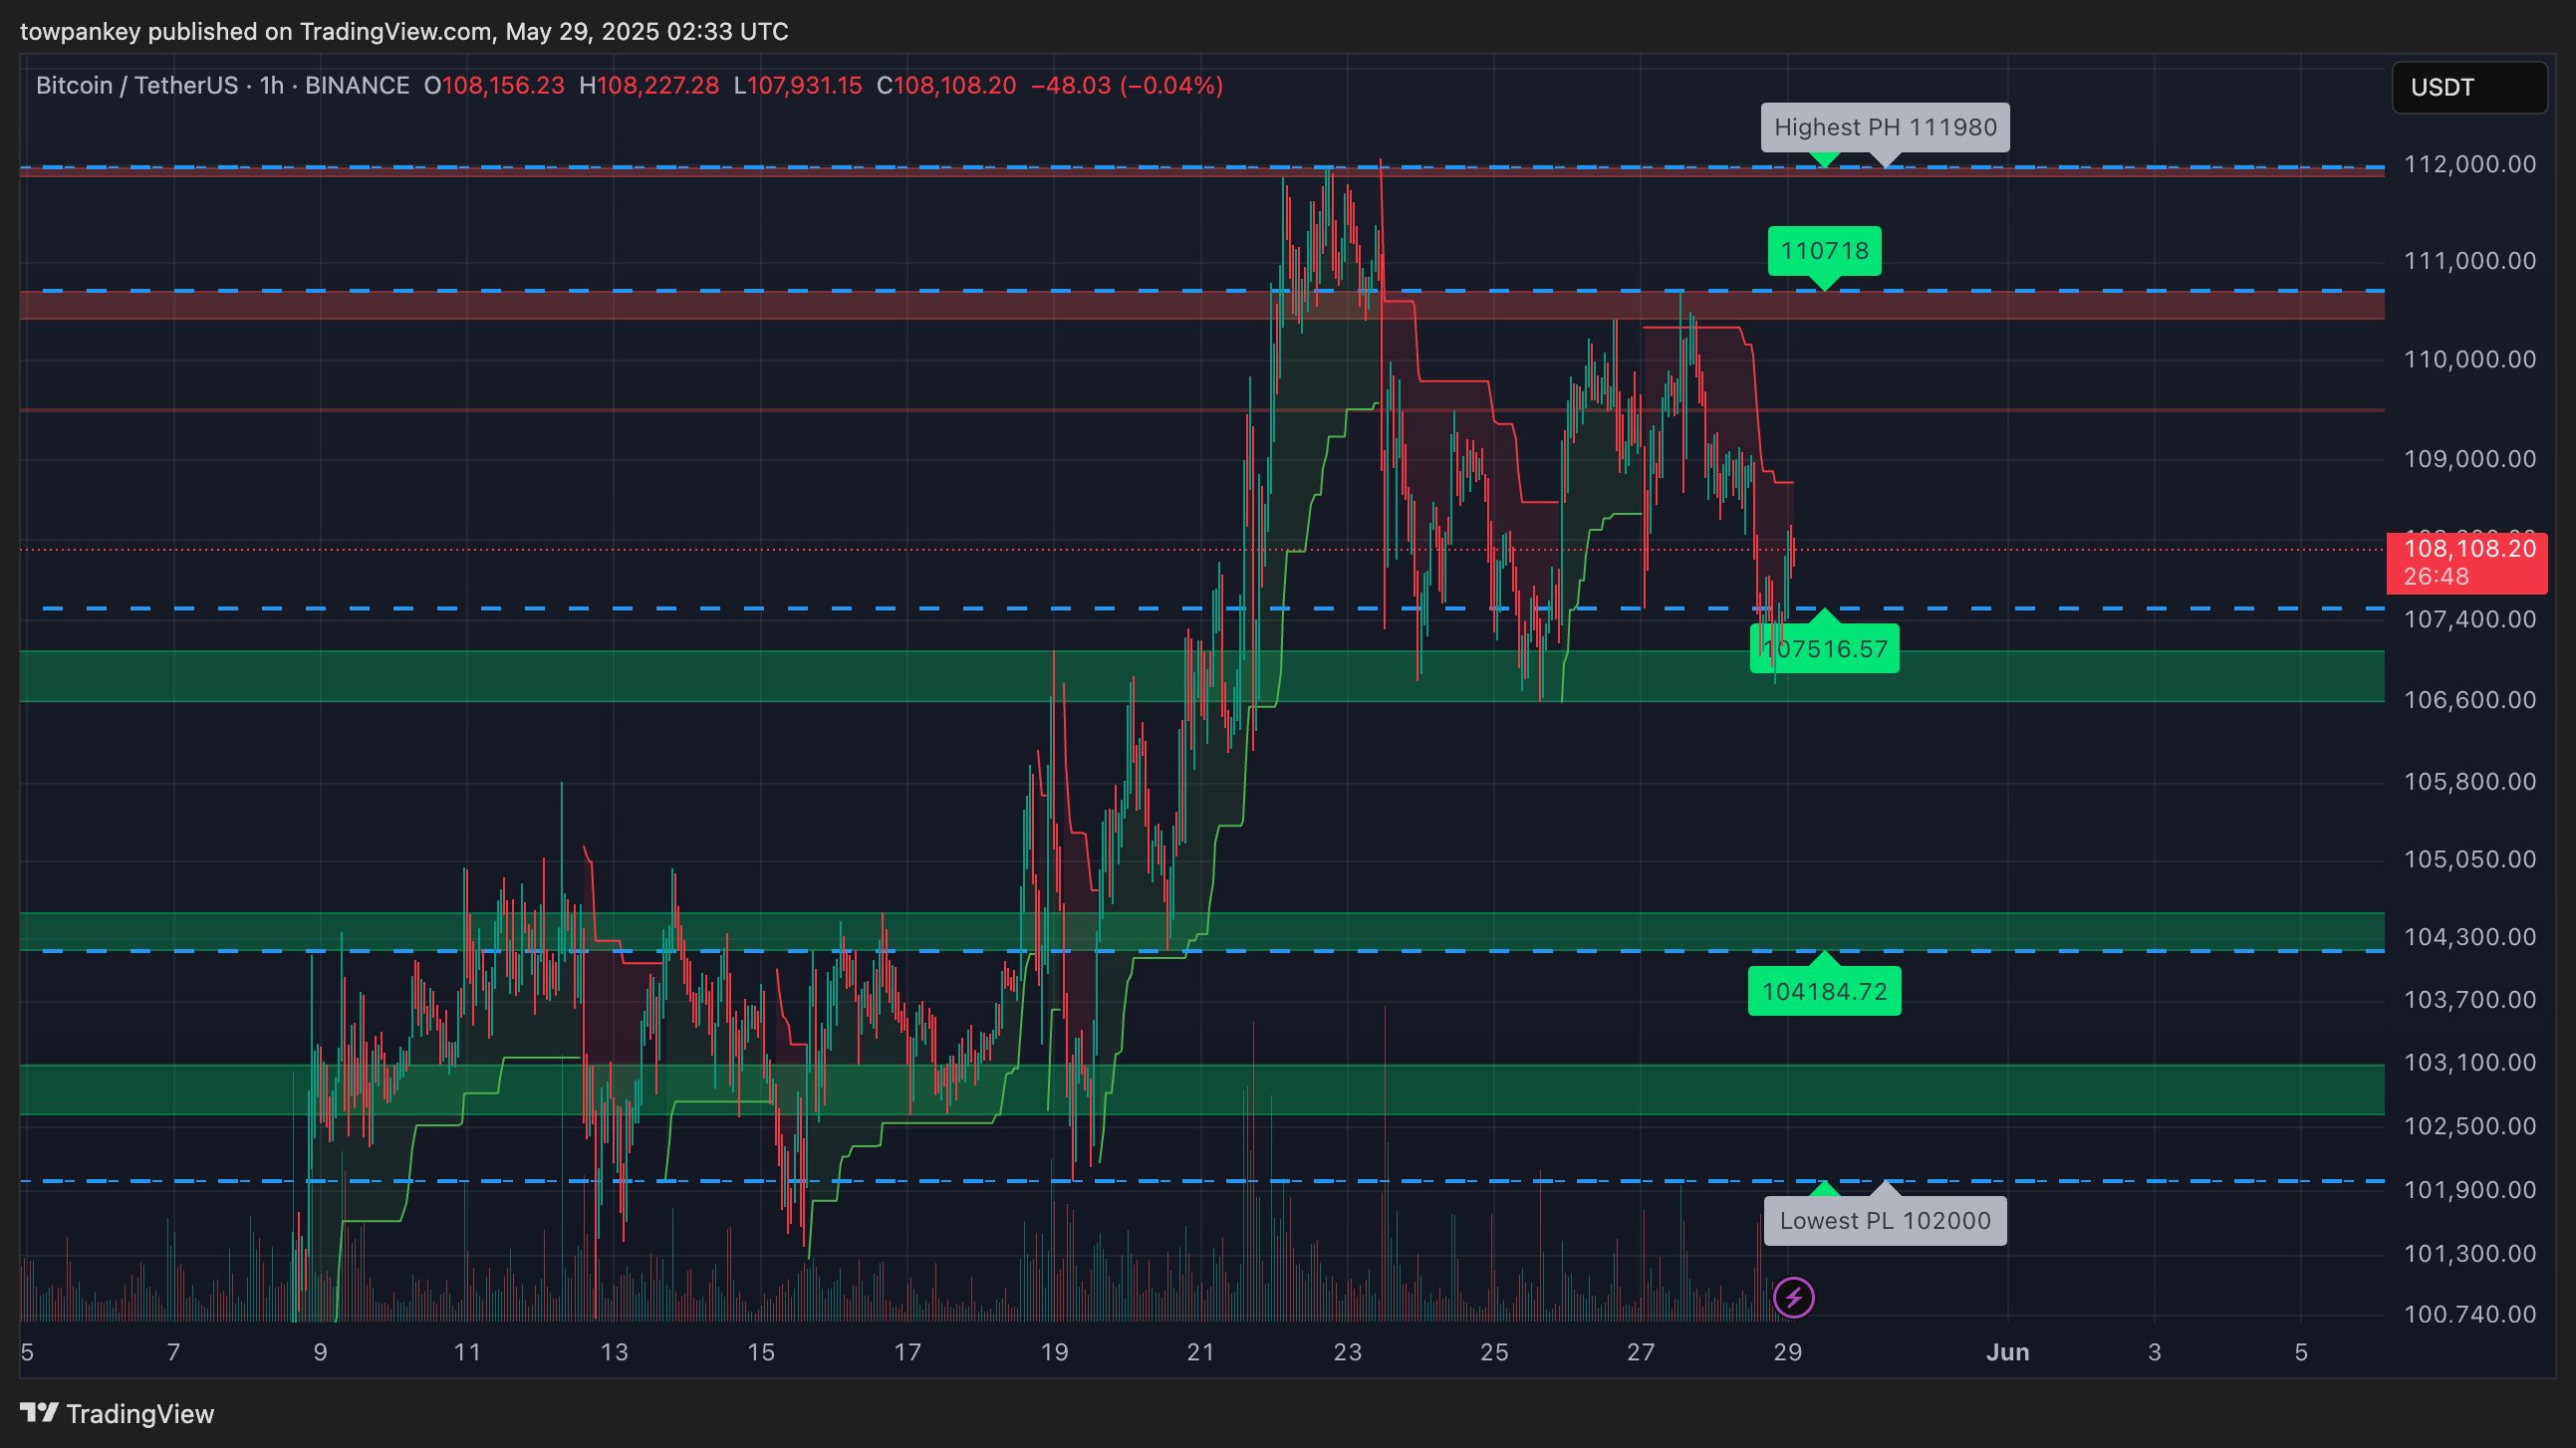Click the TradingView wordmark text
Viewport: 2576px width, 1448px height.
140,1413
